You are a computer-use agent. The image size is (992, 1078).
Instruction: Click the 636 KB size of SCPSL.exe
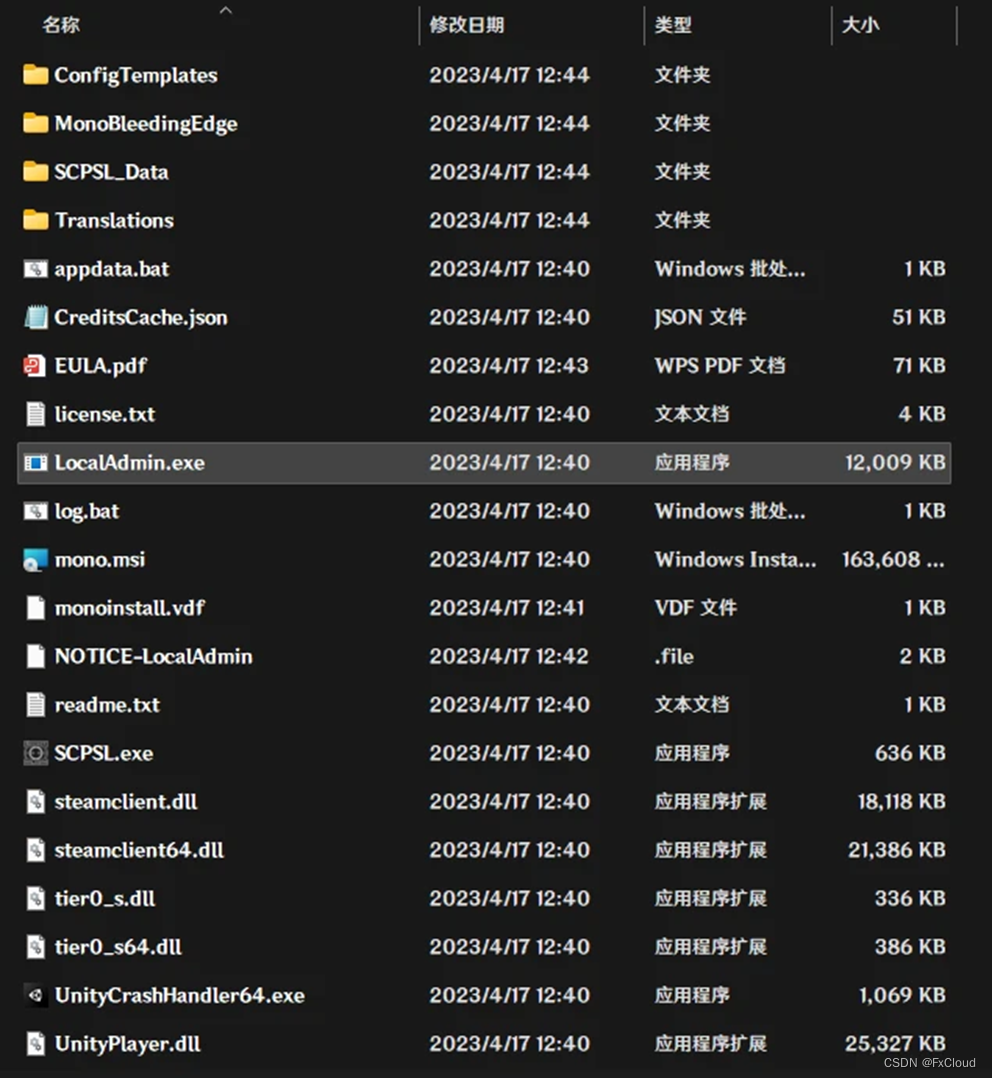(910, 754)
